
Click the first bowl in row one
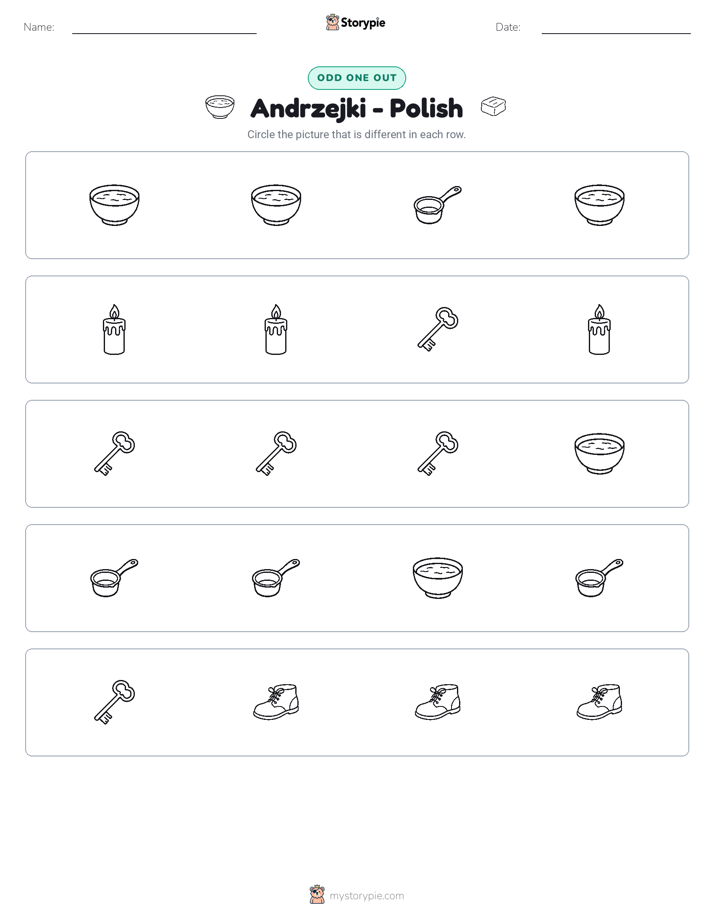point(114,204)
